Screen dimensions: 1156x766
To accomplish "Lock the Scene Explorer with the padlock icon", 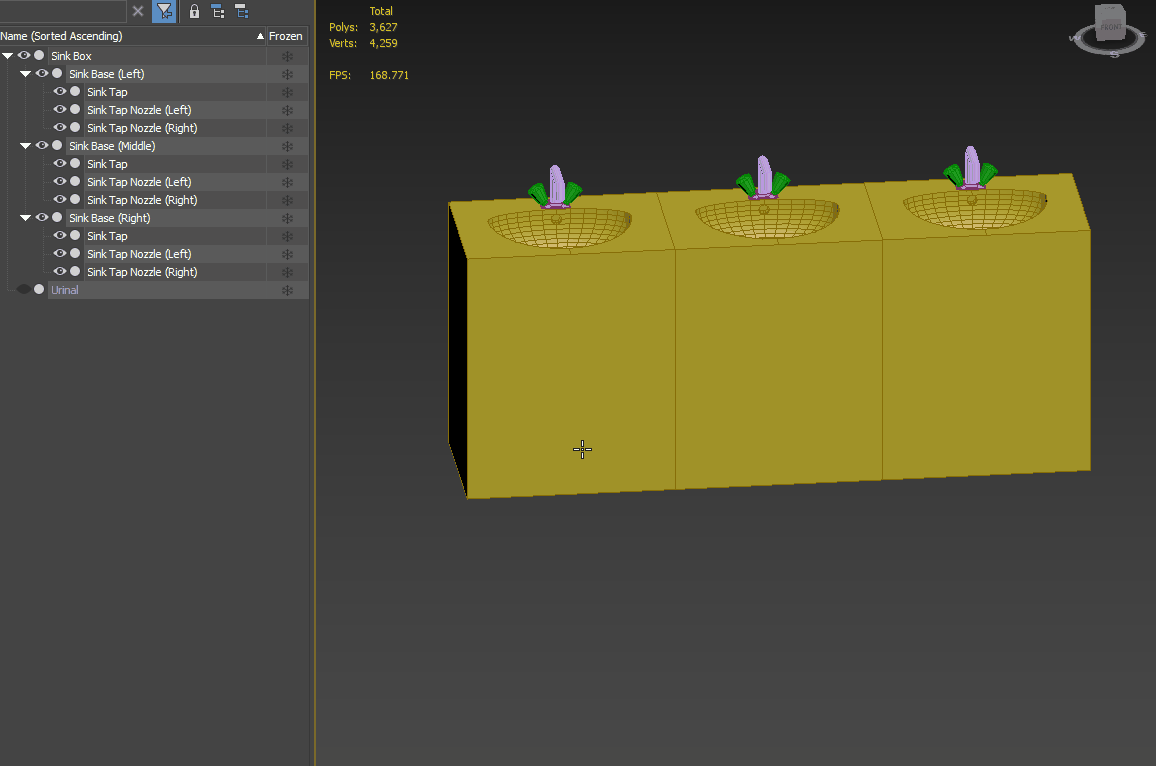I will click(x=194, y=11).
